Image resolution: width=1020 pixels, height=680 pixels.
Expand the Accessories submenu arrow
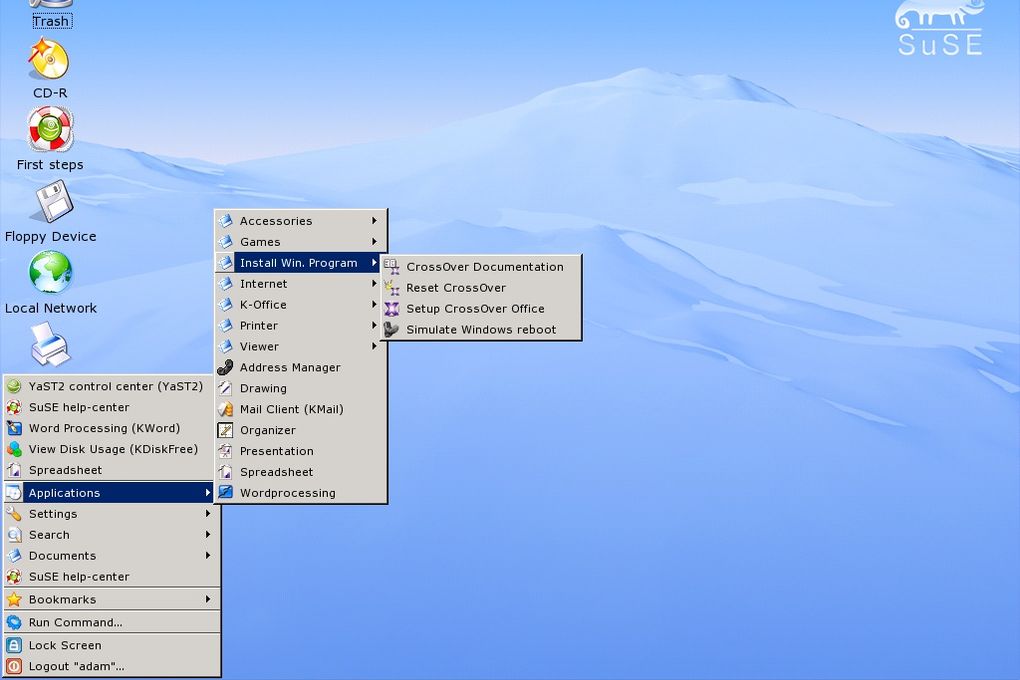[375, 221]
